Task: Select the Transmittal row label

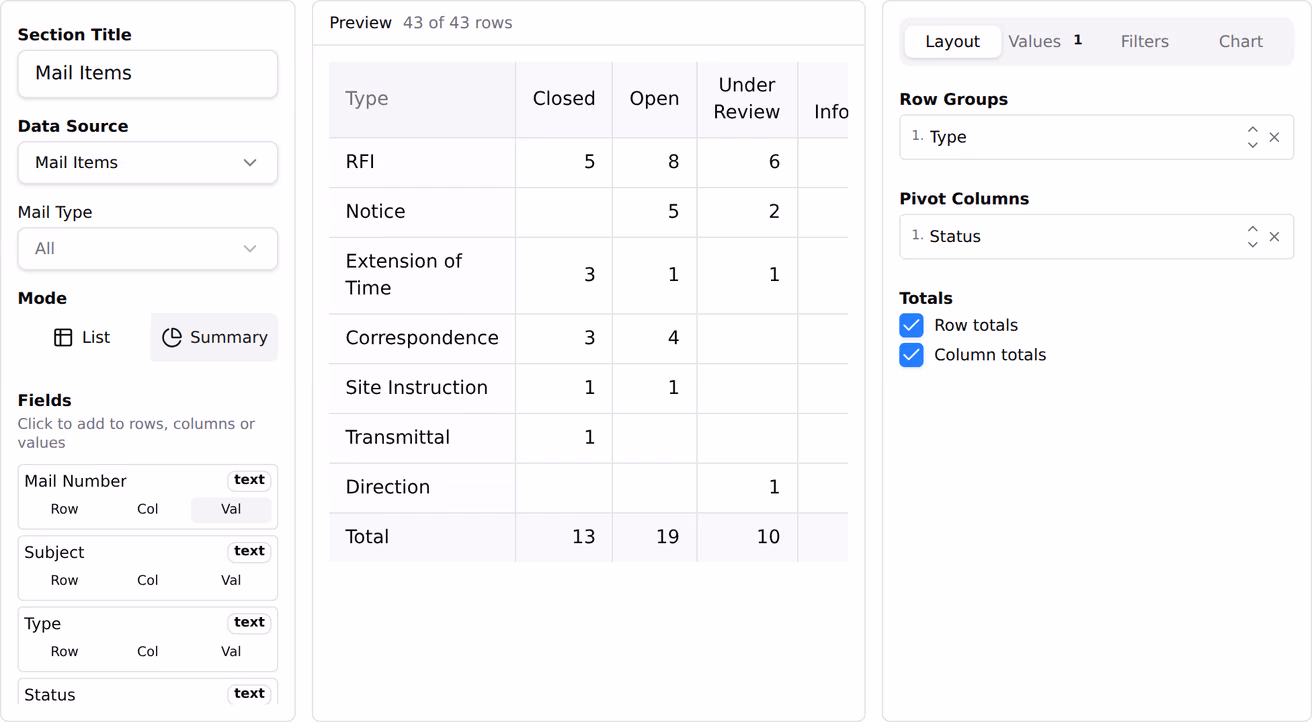Action: (397, 438)
